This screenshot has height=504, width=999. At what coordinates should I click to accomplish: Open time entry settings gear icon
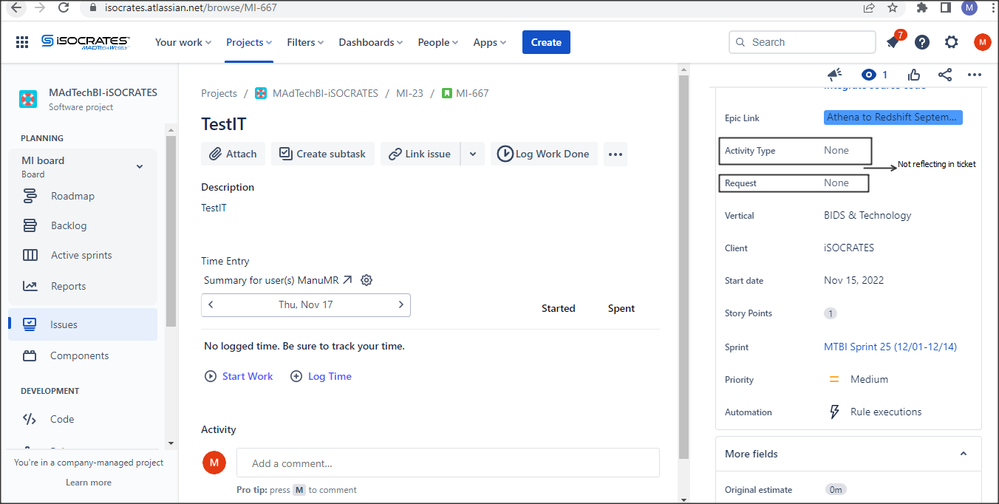(366, 280)
